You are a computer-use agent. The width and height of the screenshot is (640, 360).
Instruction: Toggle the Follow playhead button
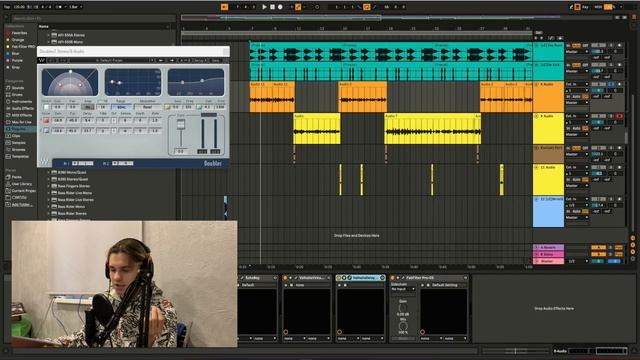coord(224,7)
